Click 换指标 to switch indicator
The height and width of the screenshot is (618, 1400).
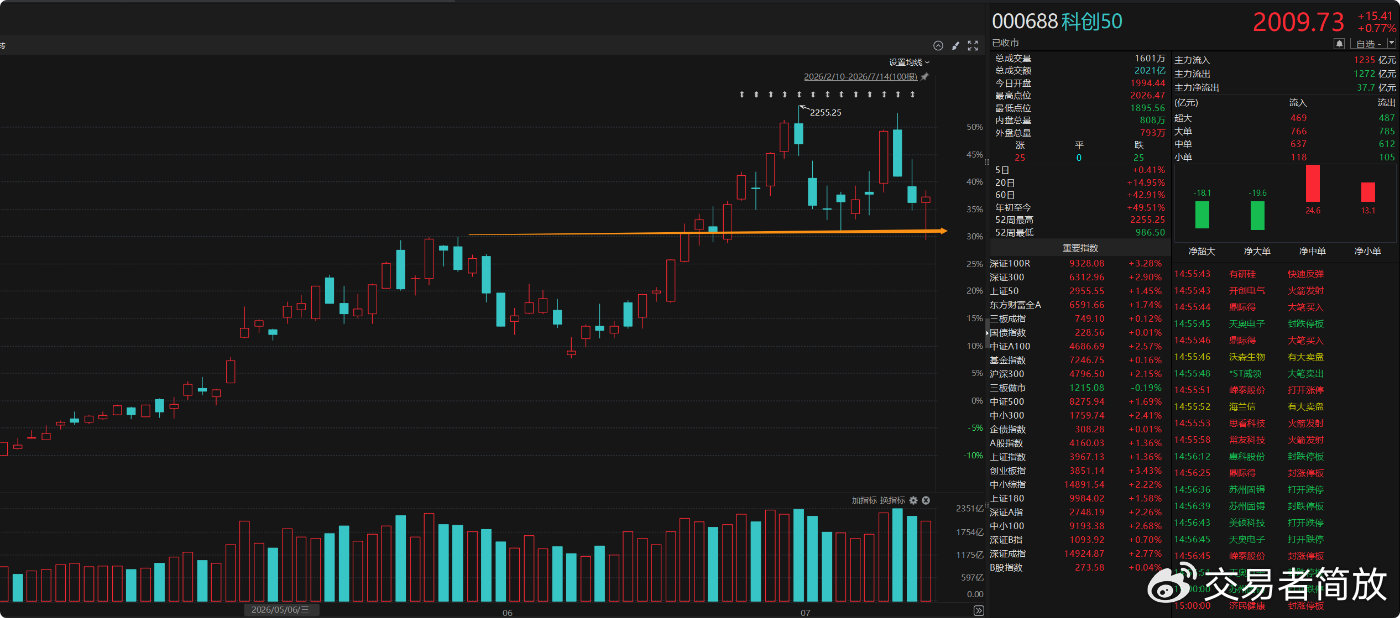click(x=892, y=500)
